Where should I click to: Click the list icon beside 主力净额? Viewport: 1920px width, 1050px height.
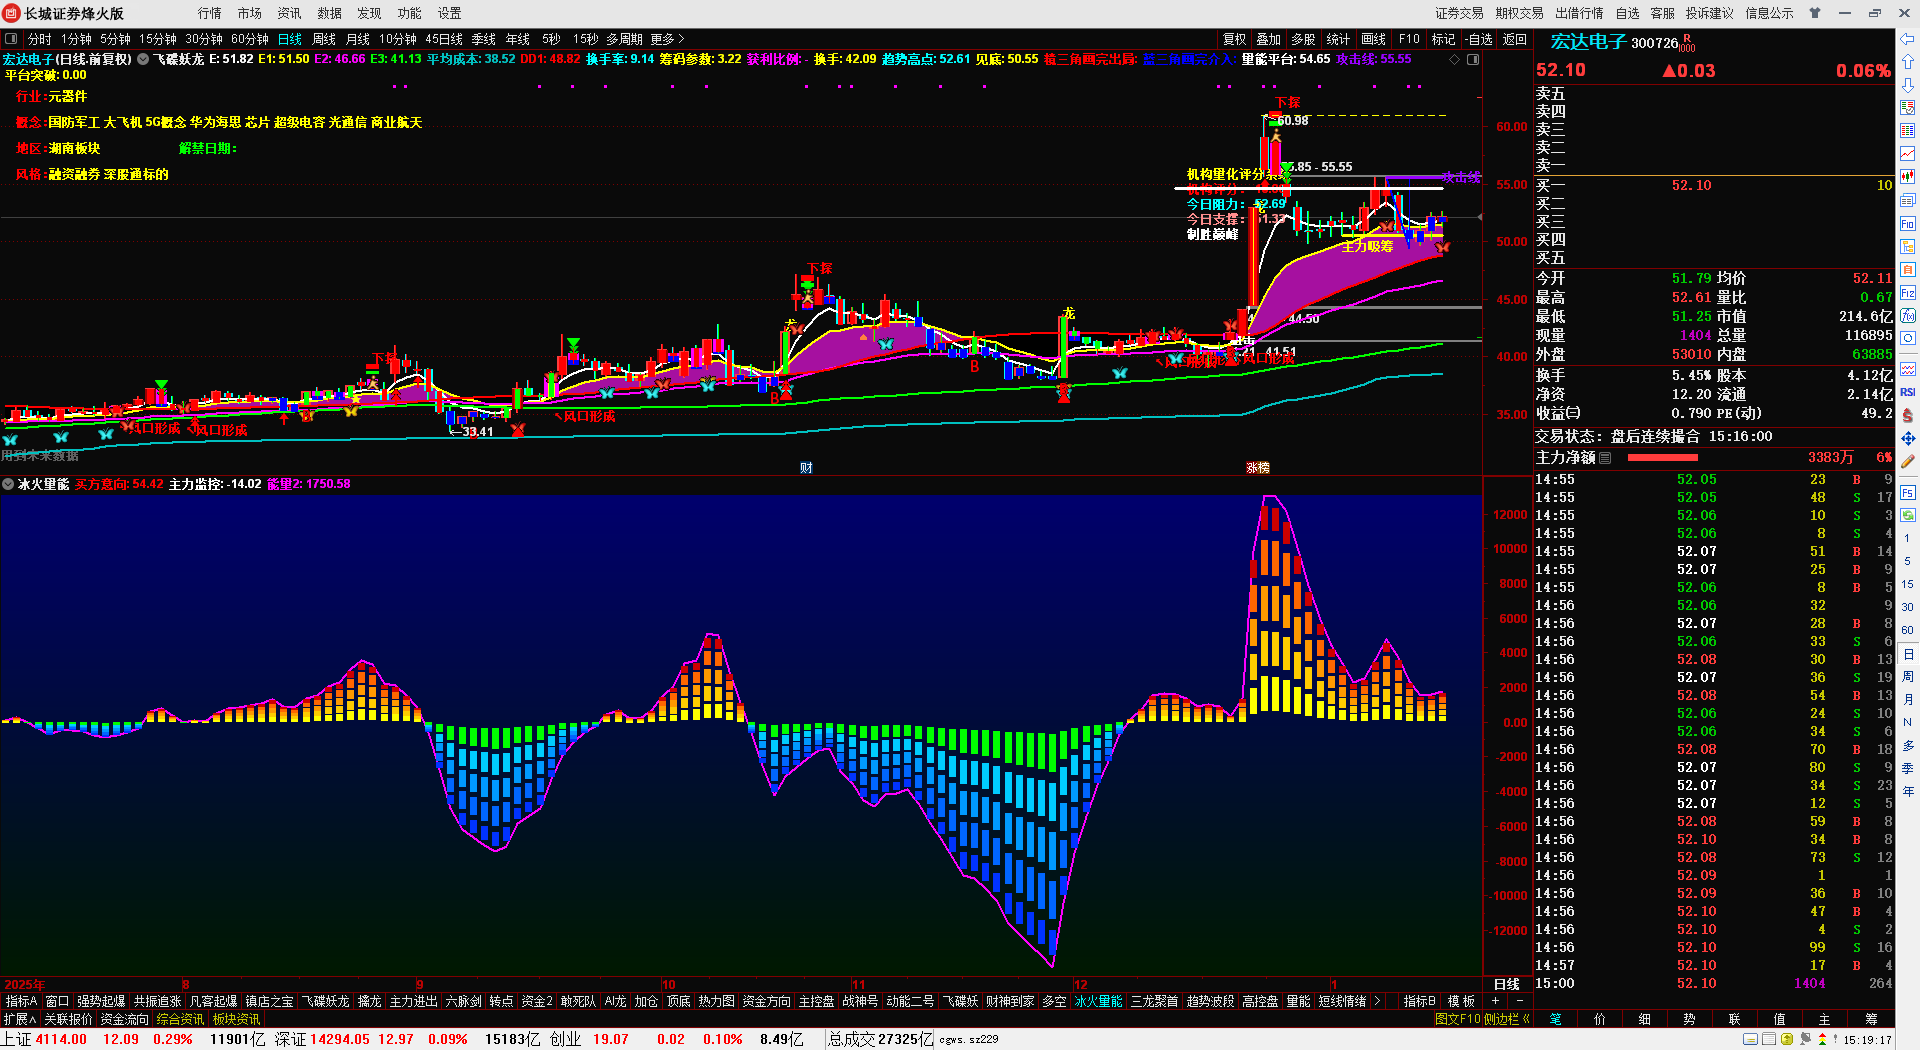click(x=1605, y=458)
